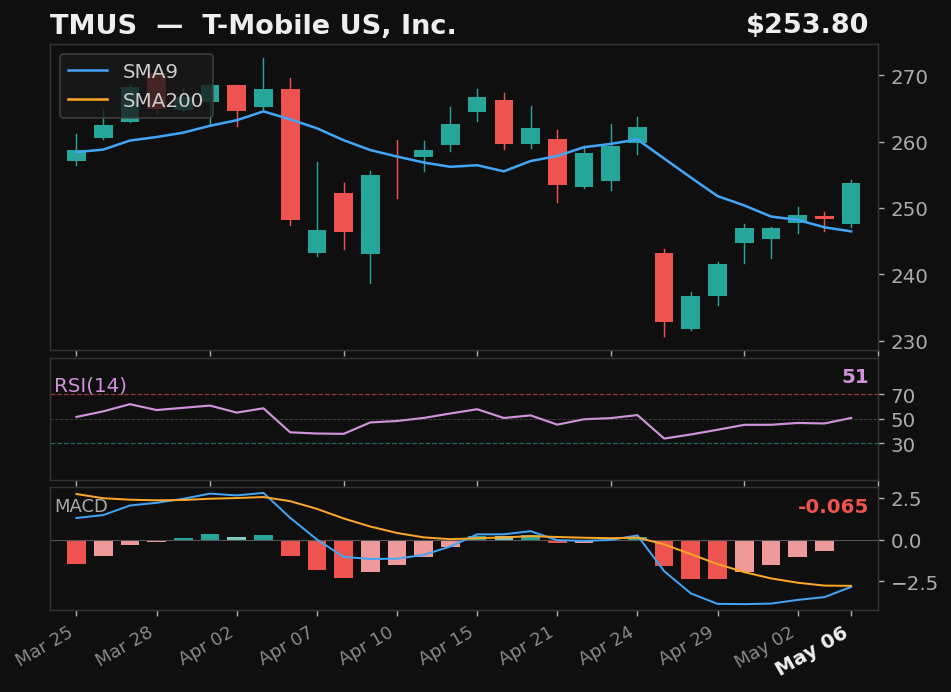Click the RSI current value 51
The image size is (951, 692).
coord(855,377)
